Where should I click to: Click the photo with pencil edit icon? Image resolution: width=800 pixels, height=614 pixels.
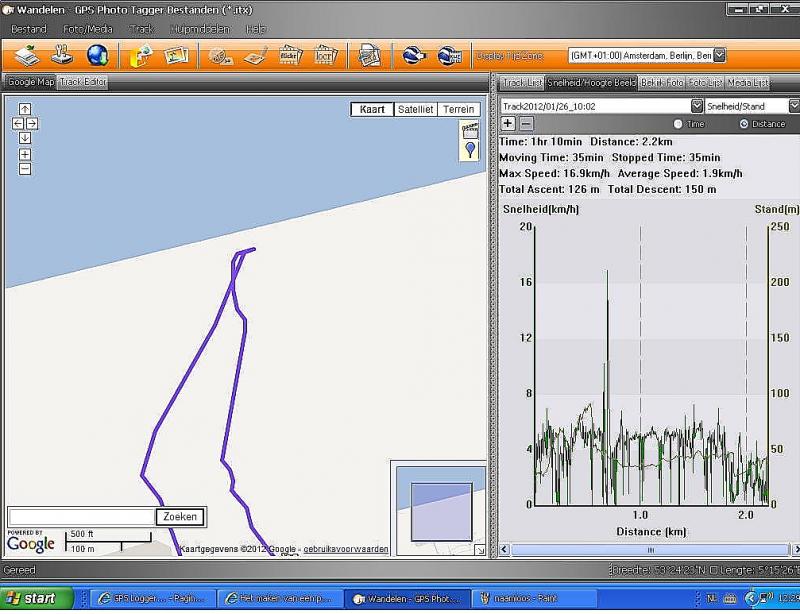point(256,56)
